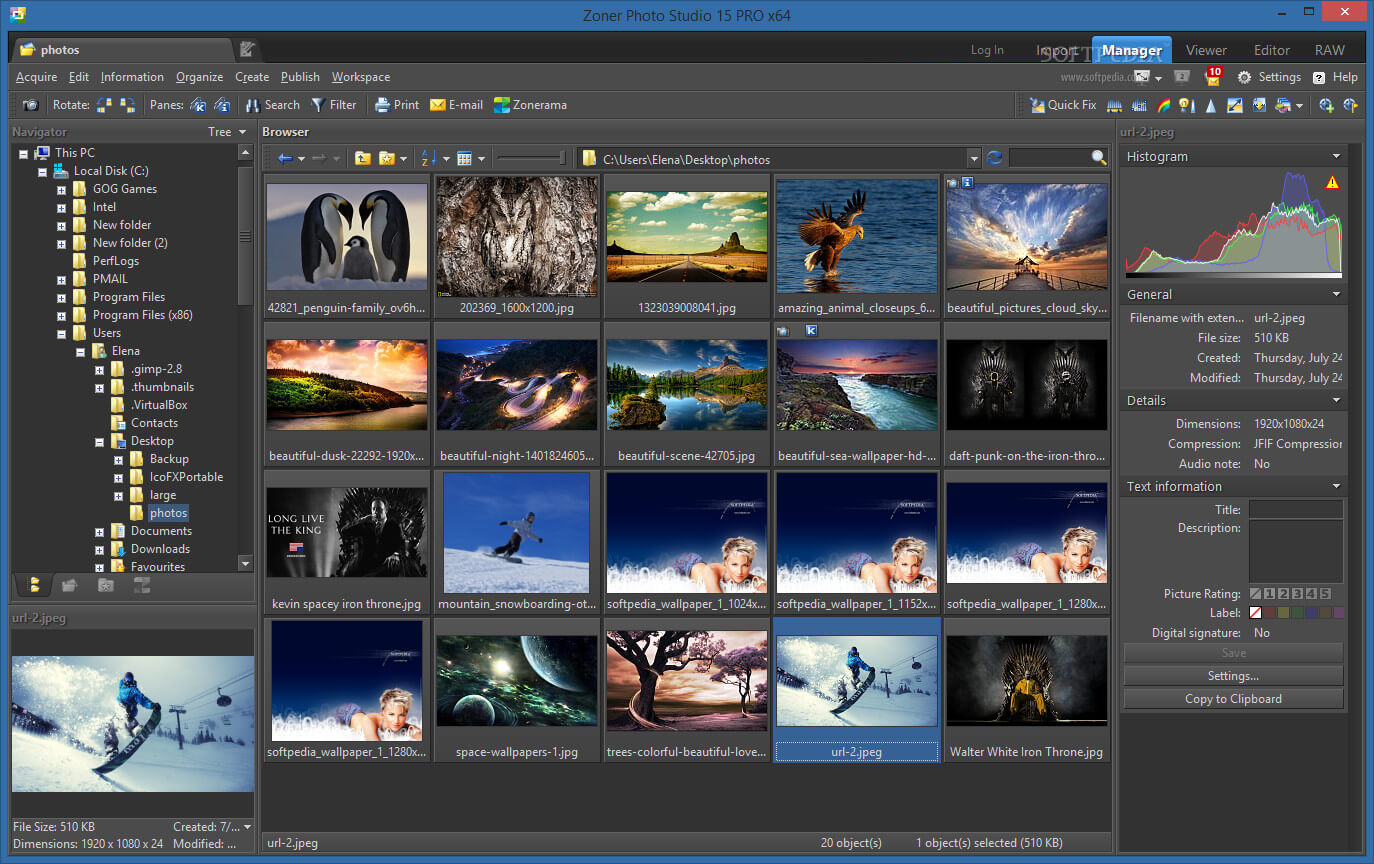Select the no-label crossed white swatch
This screenshot has width=1374, height=864.
click(x=1255, y=613)
